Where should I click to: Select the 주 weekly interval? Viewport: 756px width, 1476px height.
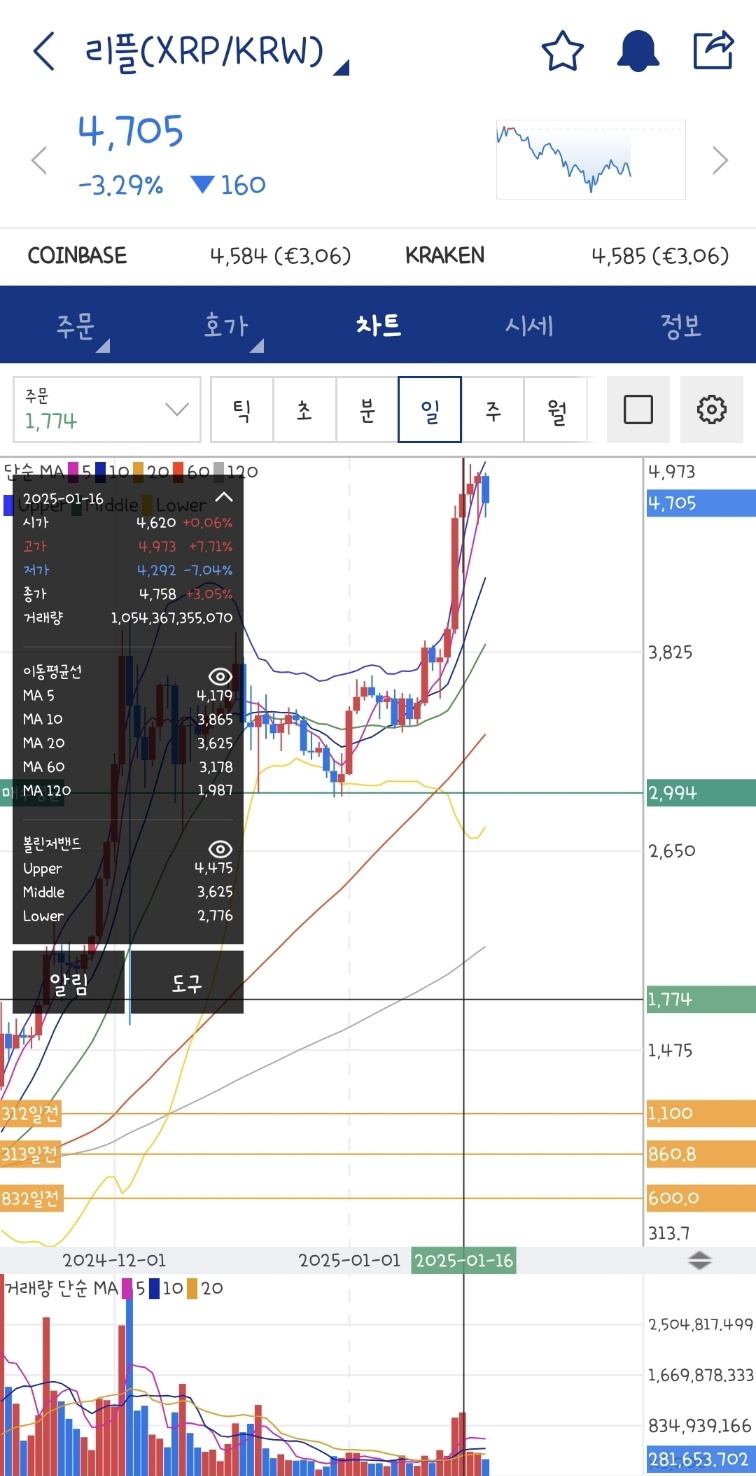point(493,409)
